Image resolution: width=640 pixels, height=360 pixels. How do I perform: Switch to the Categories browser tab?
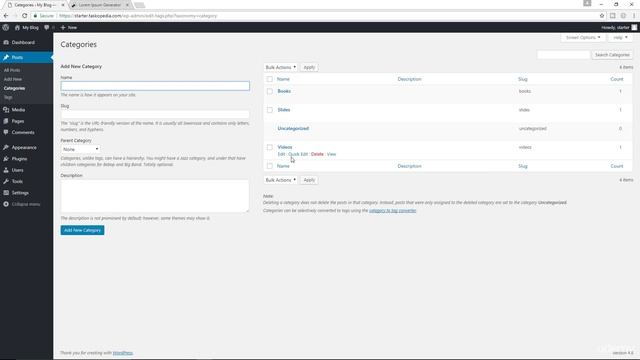pyautogui.click(x=35, y=5)
